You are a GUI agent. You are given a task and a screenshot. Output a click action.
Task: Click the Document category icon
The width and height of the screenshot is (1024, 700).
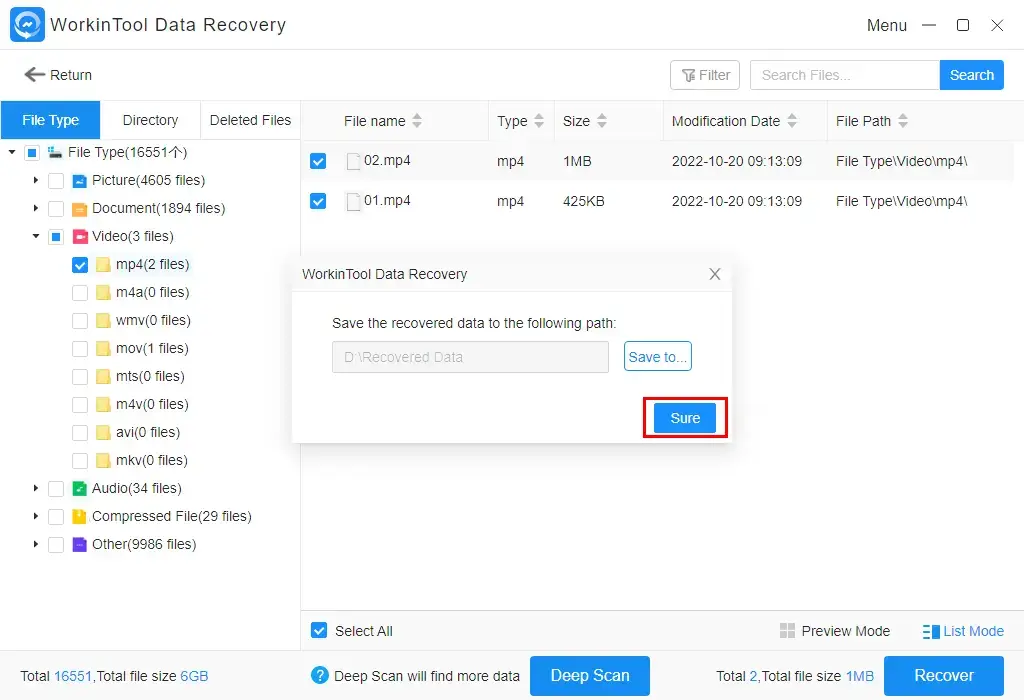(x=79, y=209)
